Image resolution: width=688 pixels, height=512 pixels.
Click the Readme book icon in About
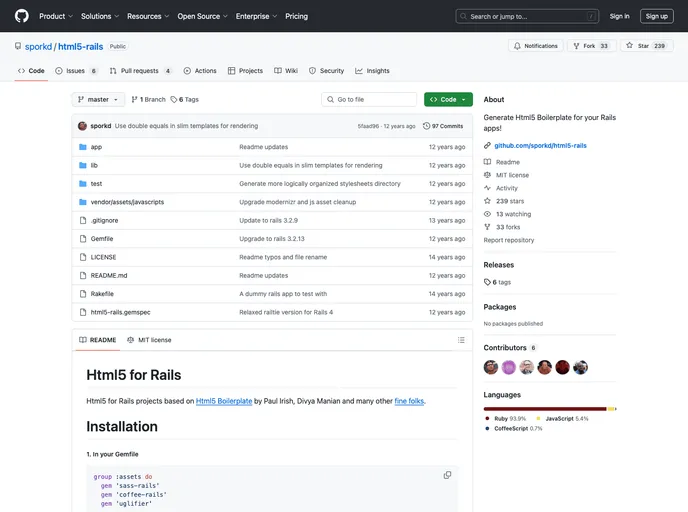[487, 162]
